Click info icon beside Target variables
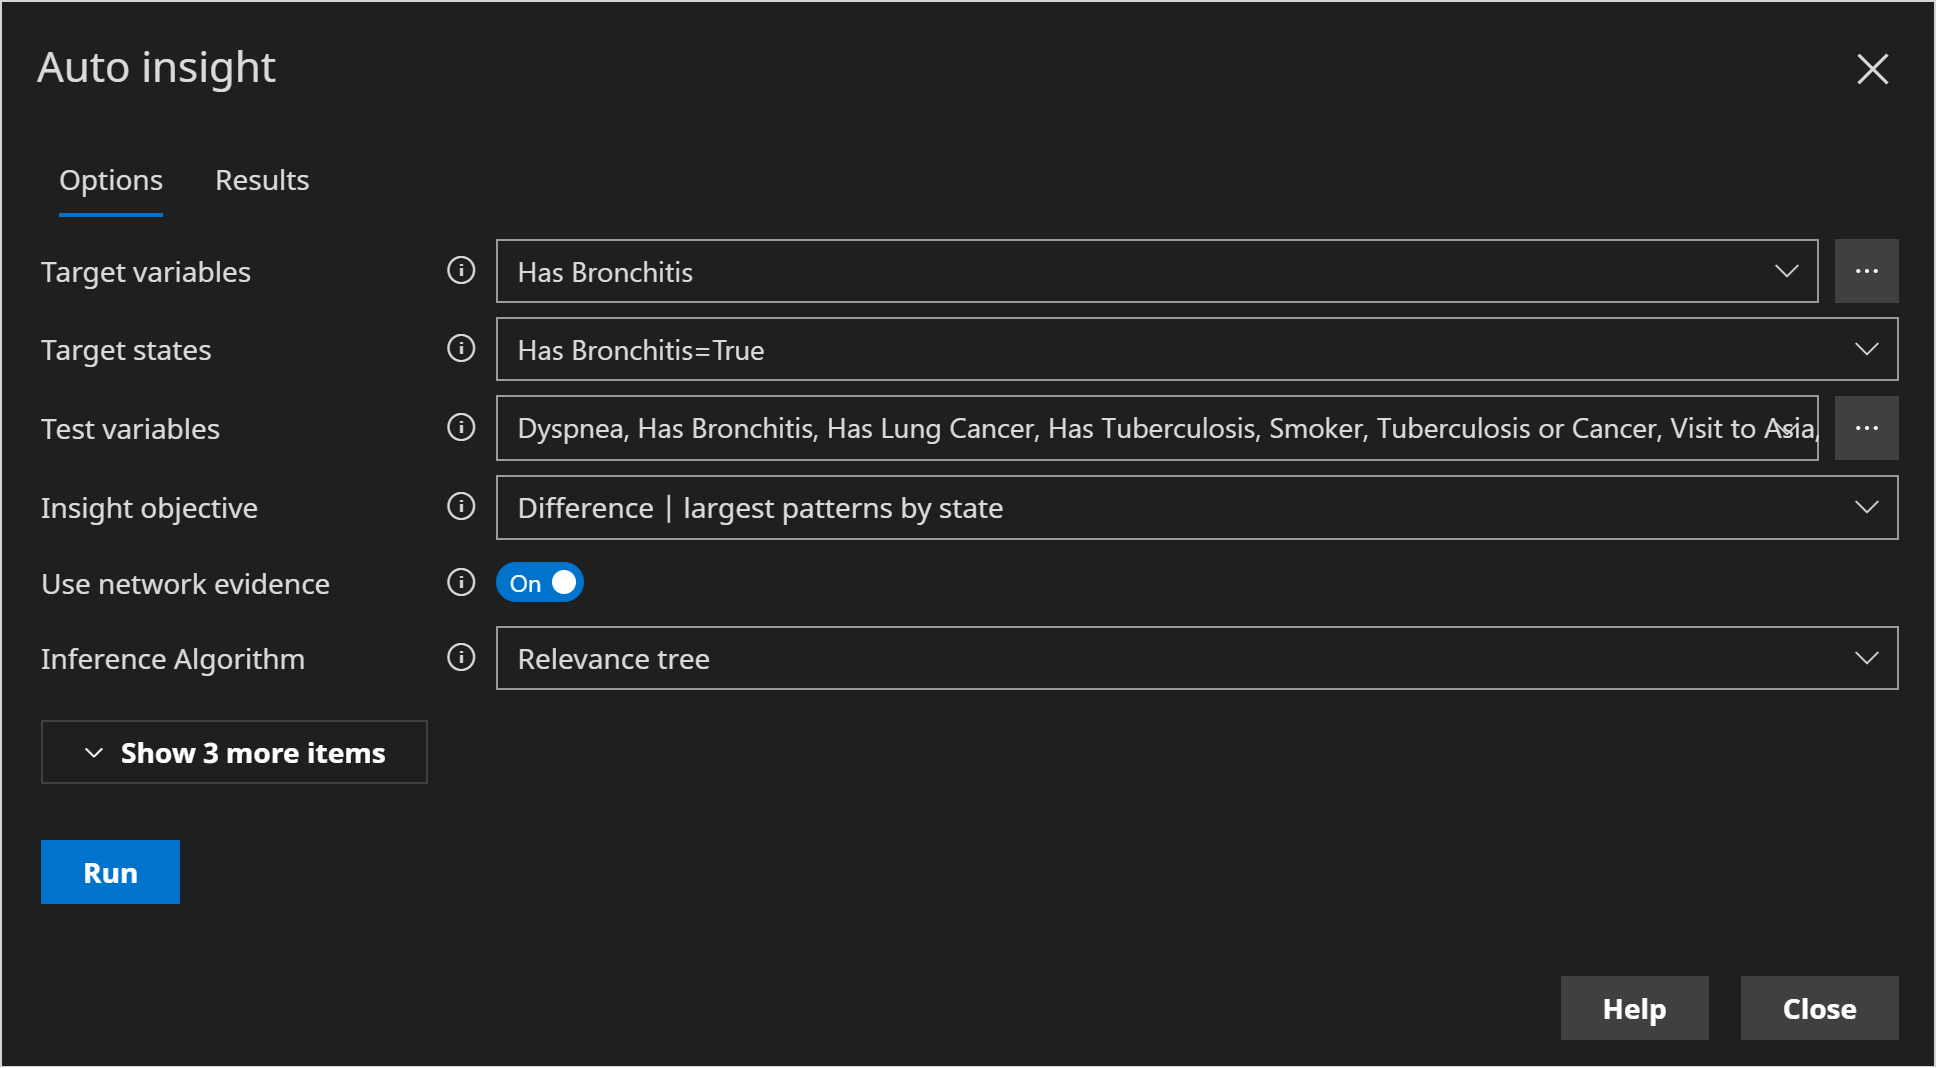 click(x=461, y=270)
